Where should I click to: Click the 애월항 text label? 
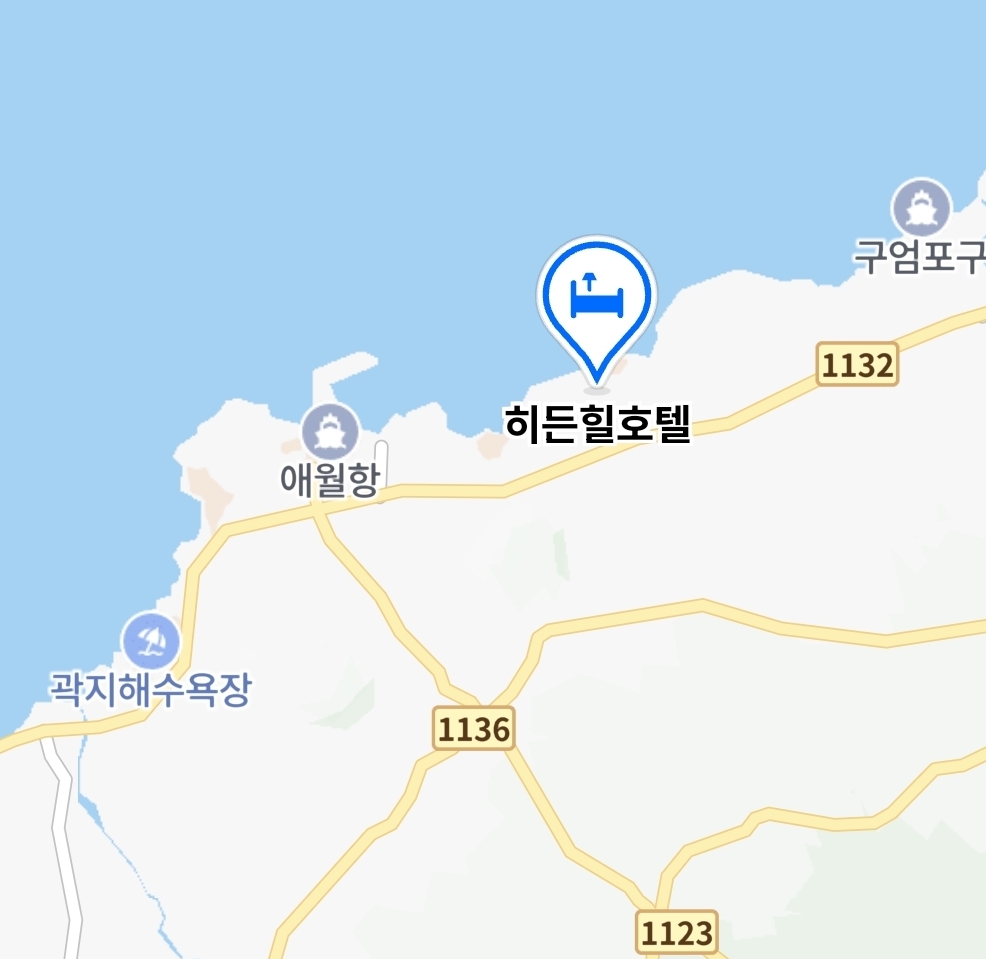(330, 480)
